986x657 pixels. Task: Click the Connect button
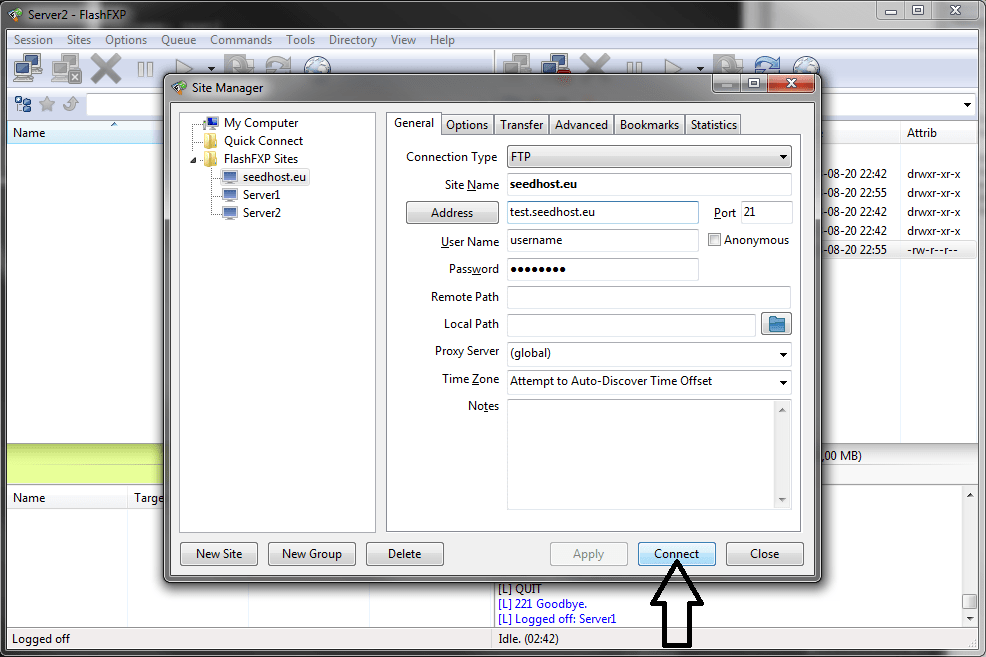(676, 554)
